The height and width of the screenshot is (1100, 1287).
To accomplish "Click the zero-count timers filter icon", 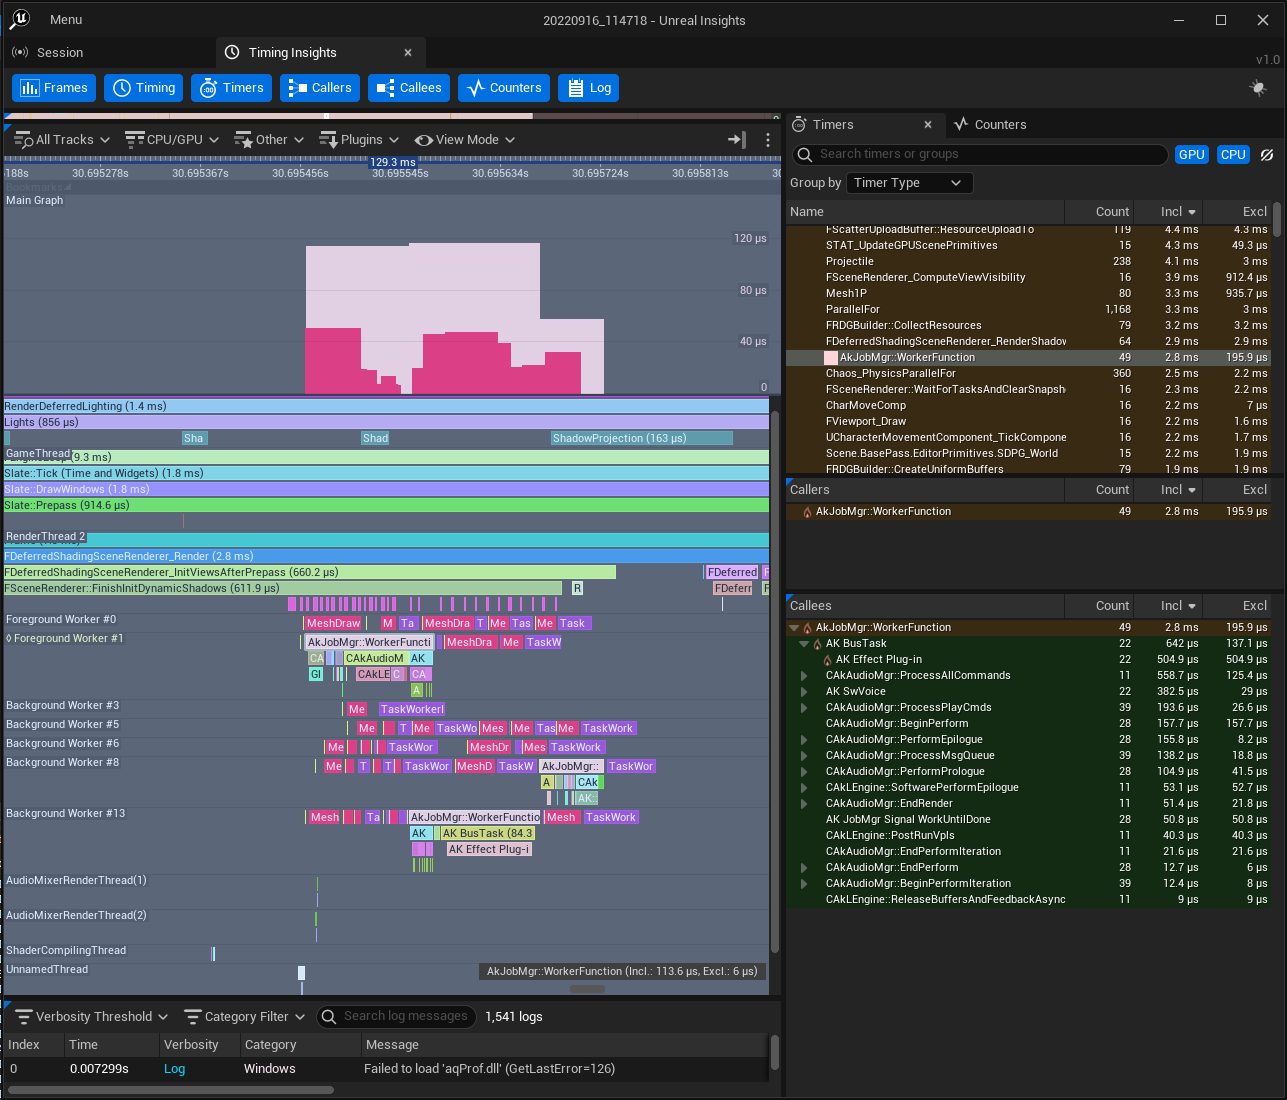I will coord(1267,155).
